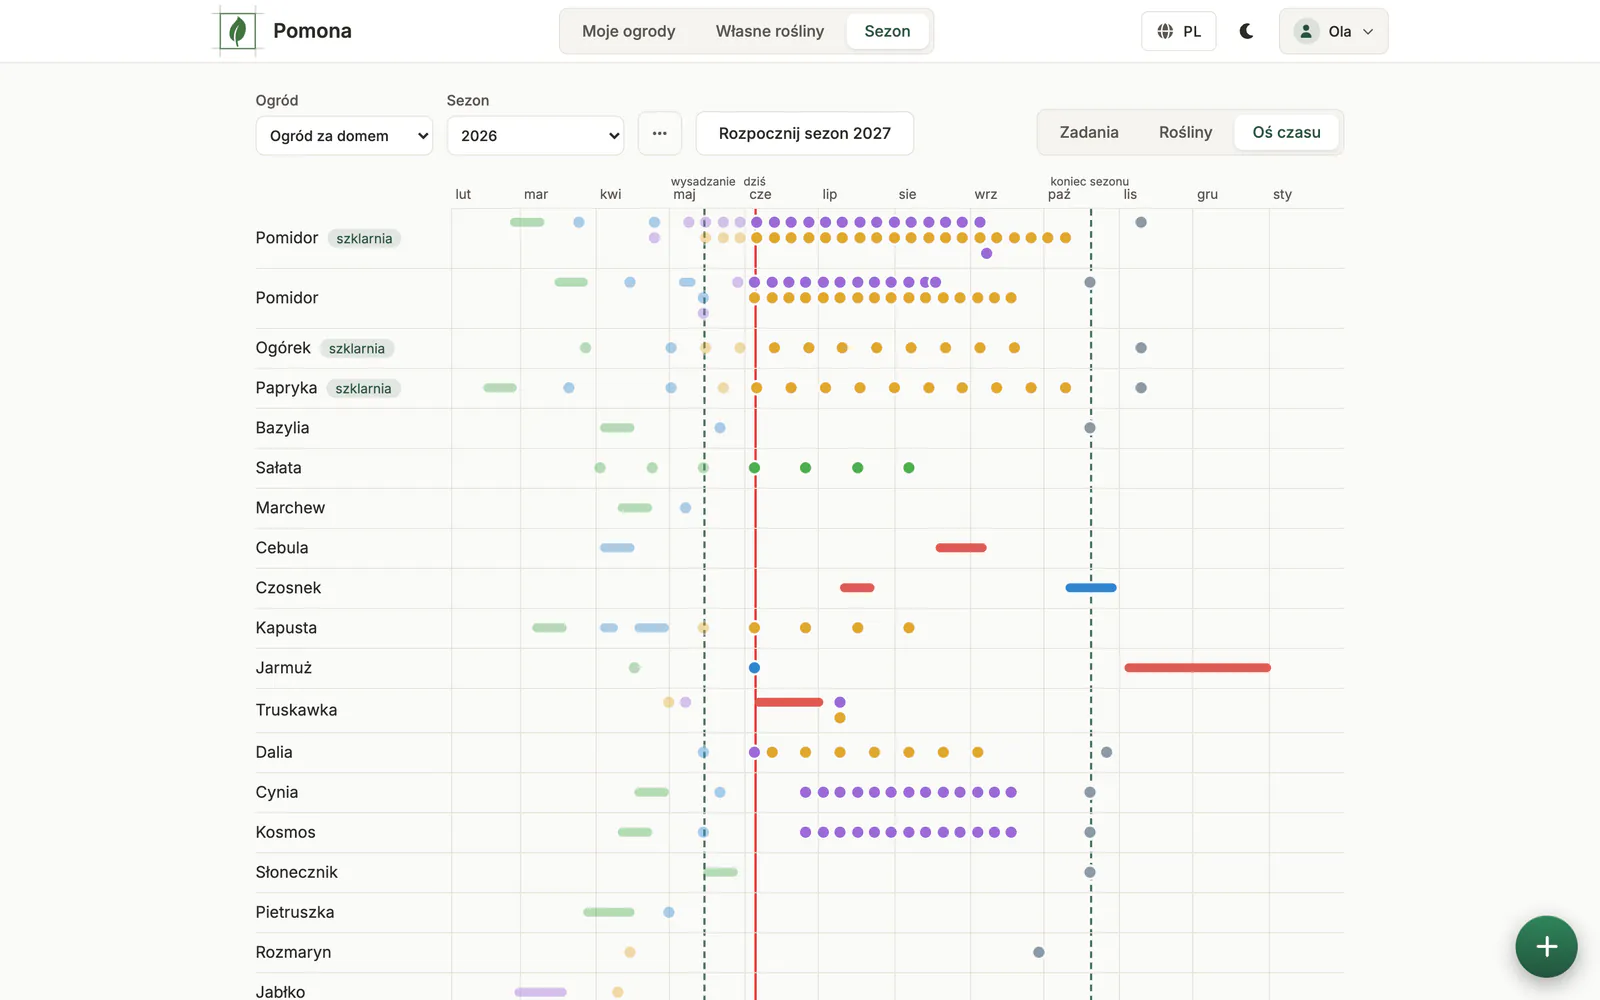Open the Własne rośliny tab
Viewport: 1600px width, 1000px height.
[x=770, y=31]
